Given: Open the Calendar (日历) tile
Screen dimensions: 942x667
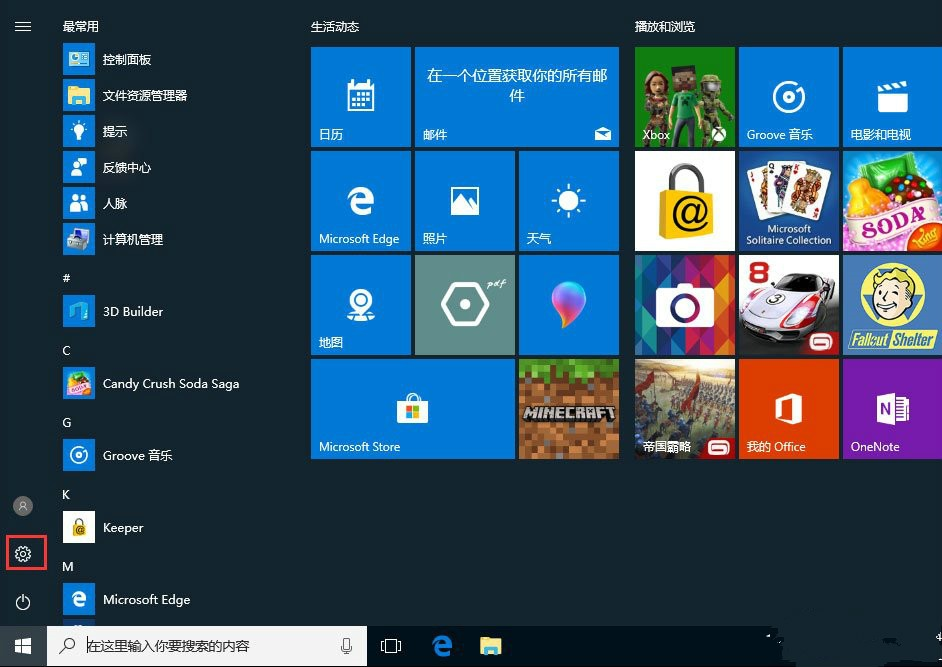Looking at the screenshot, I should 360,96.
